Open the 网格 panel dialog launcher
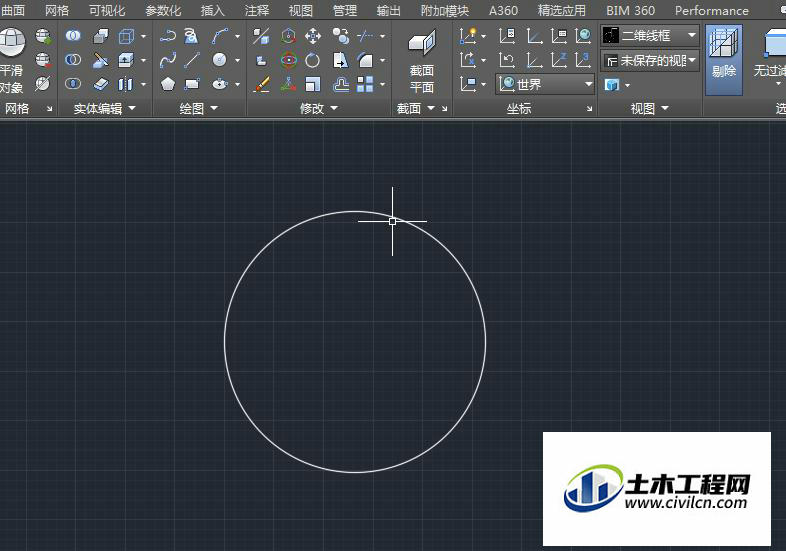Screen dimensions: 786x551 coord(49,108)
